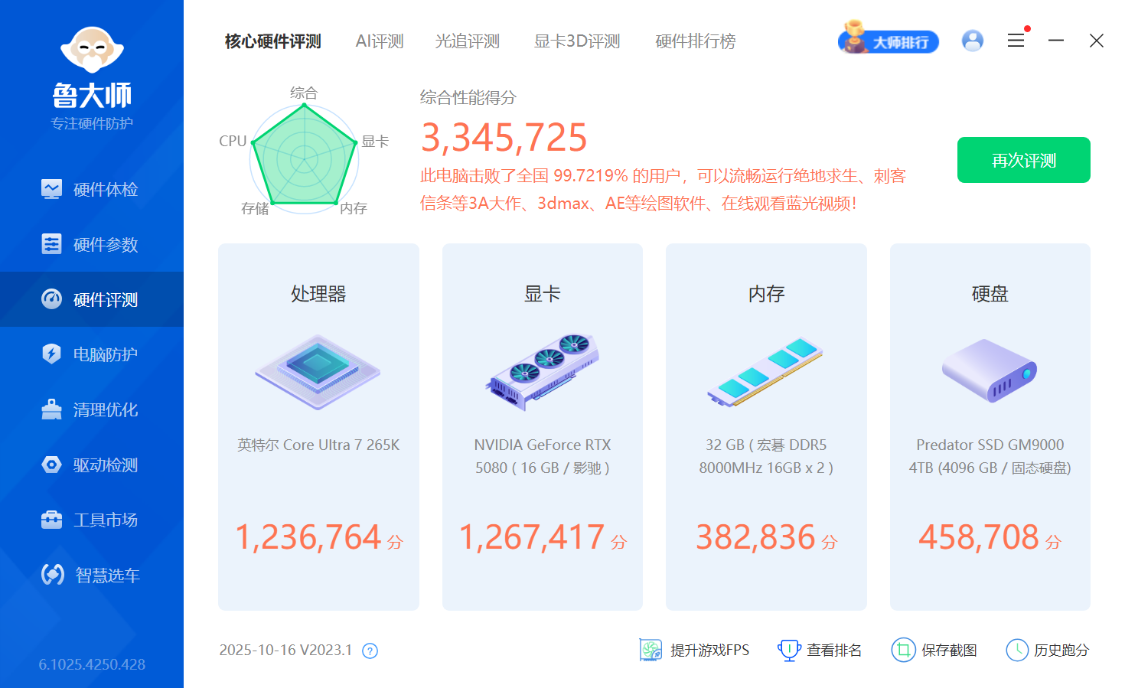Click 32 GB DDR5 memory description
Viewport: 1125px width, 688px height.
766,456
